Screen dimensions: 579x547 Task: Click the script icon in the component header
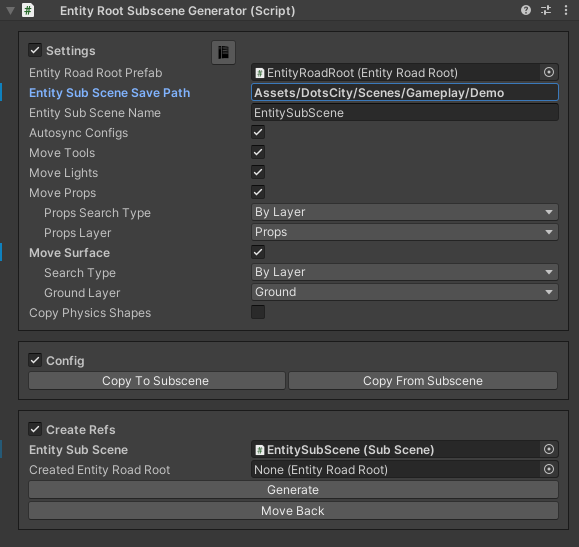(x=28, y=10)
